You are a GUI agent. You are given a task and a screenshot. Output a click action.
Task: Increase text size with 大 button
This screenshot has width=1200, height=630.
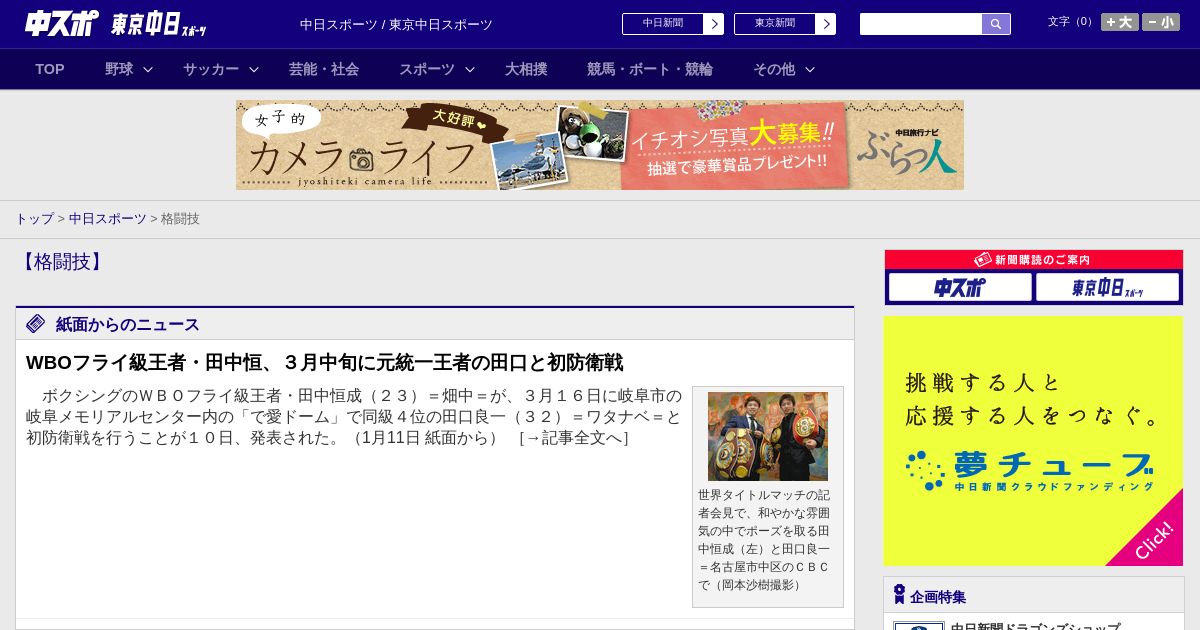tap(1120, 22)
